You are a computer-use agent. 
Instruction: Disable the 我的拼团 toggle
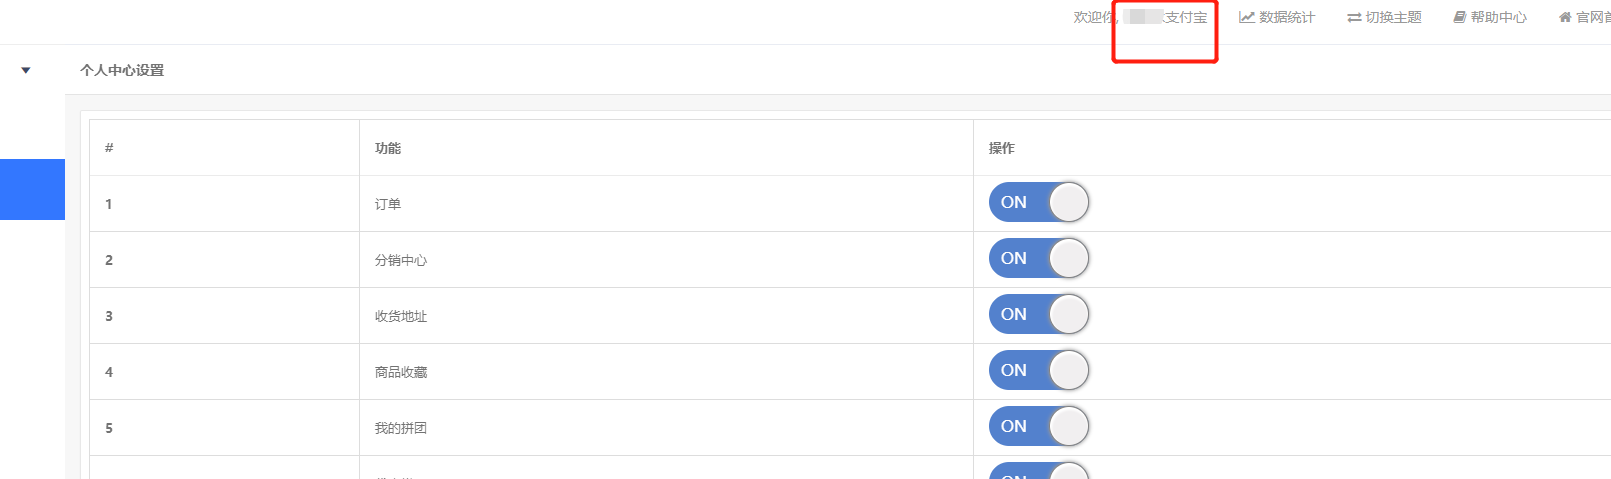(1038, 426)
